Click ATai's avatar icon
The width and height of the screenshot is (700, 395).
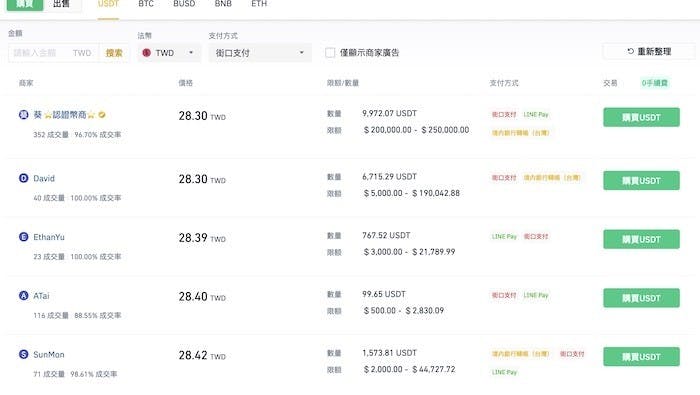click(24, 295)
